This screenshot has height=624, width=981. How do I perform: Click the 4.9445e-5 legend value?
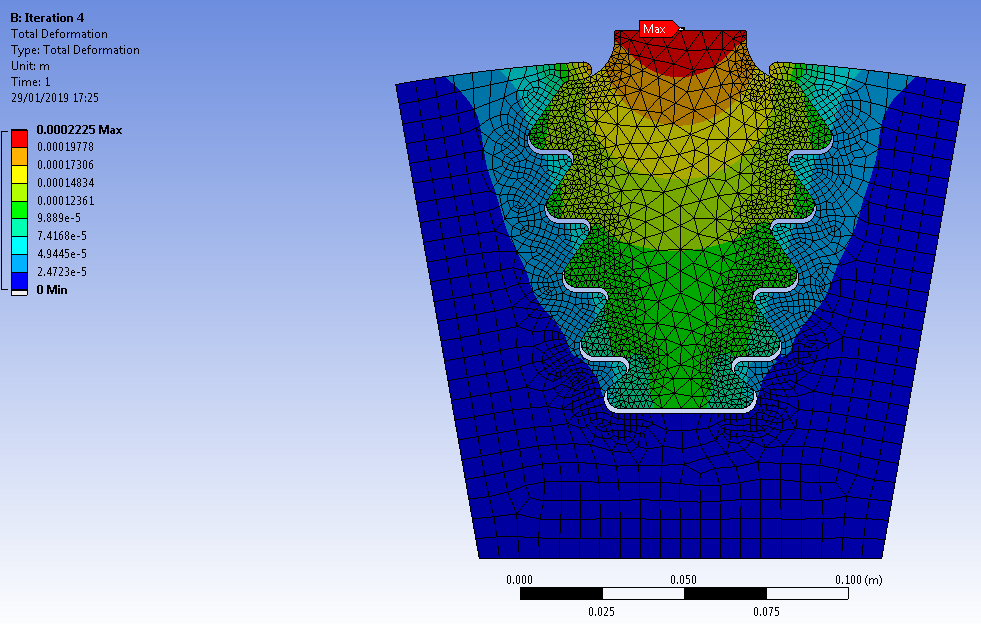click(62, 253)
